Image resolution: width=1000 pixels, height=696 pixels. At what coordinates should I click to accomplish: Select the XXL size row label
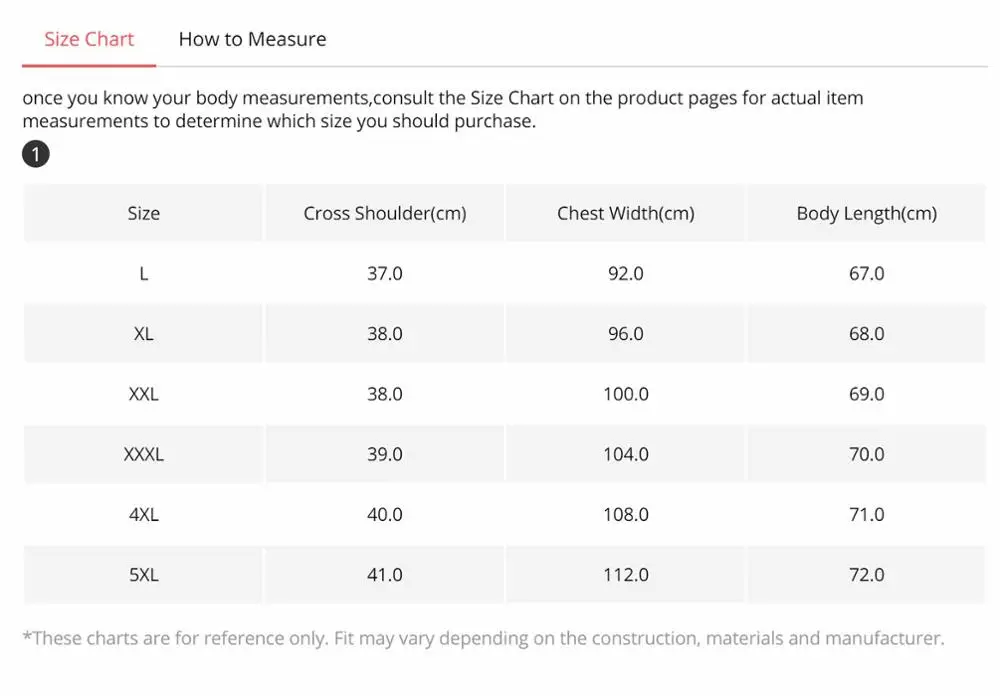click(x=144, y=394)
